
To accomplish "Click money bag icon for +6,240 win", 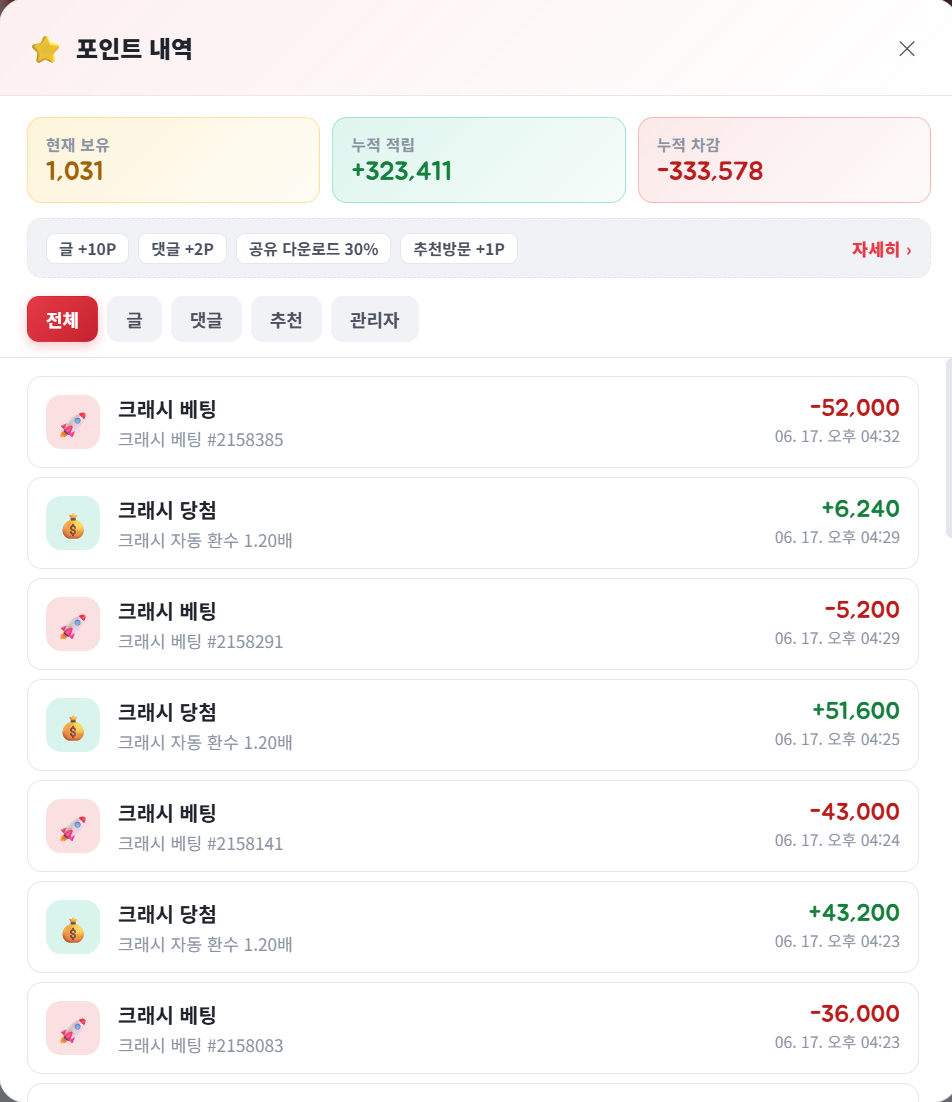I will [73, 523].
